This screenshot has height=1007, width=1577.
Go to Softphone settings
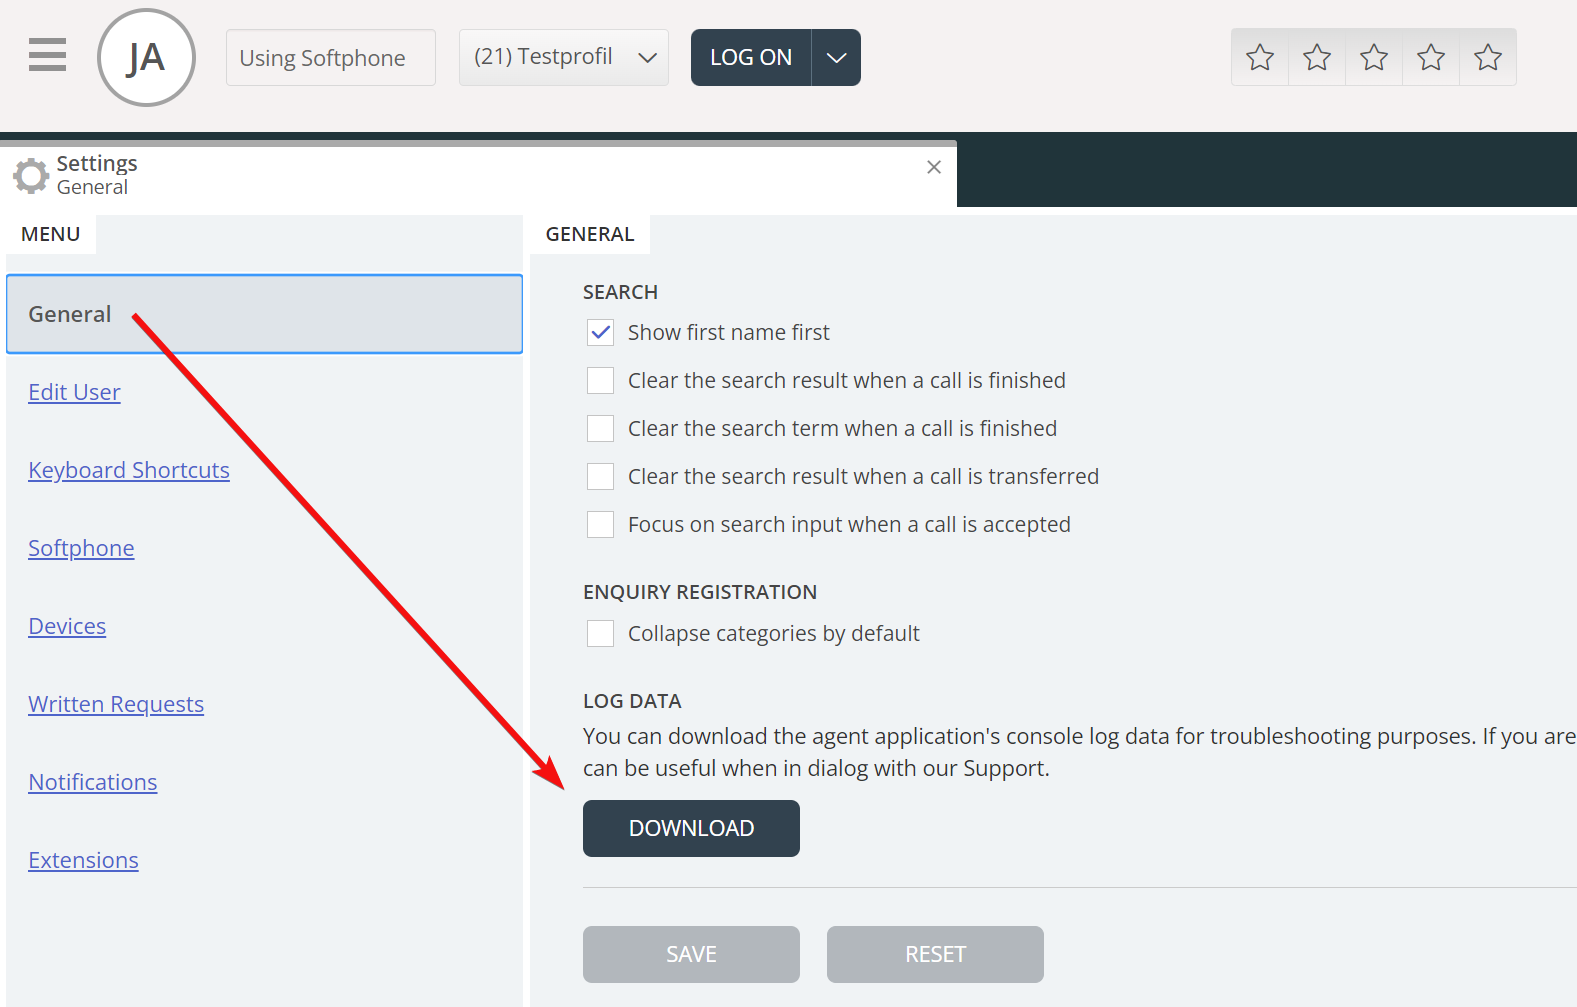81,548
